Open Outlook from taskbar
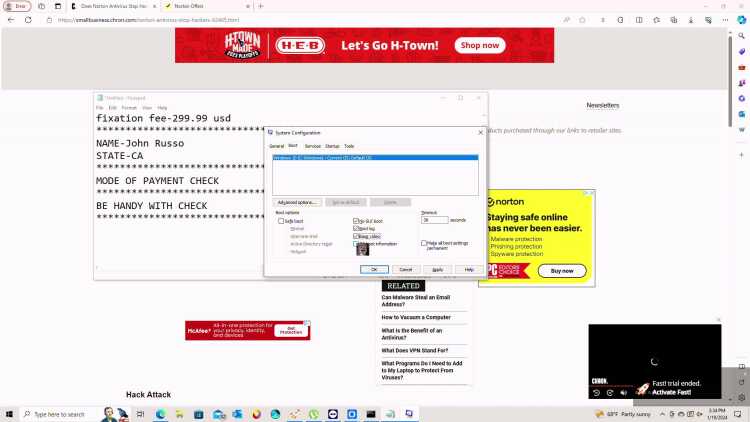This screenshot has height=422, width=750. (237, 414)
